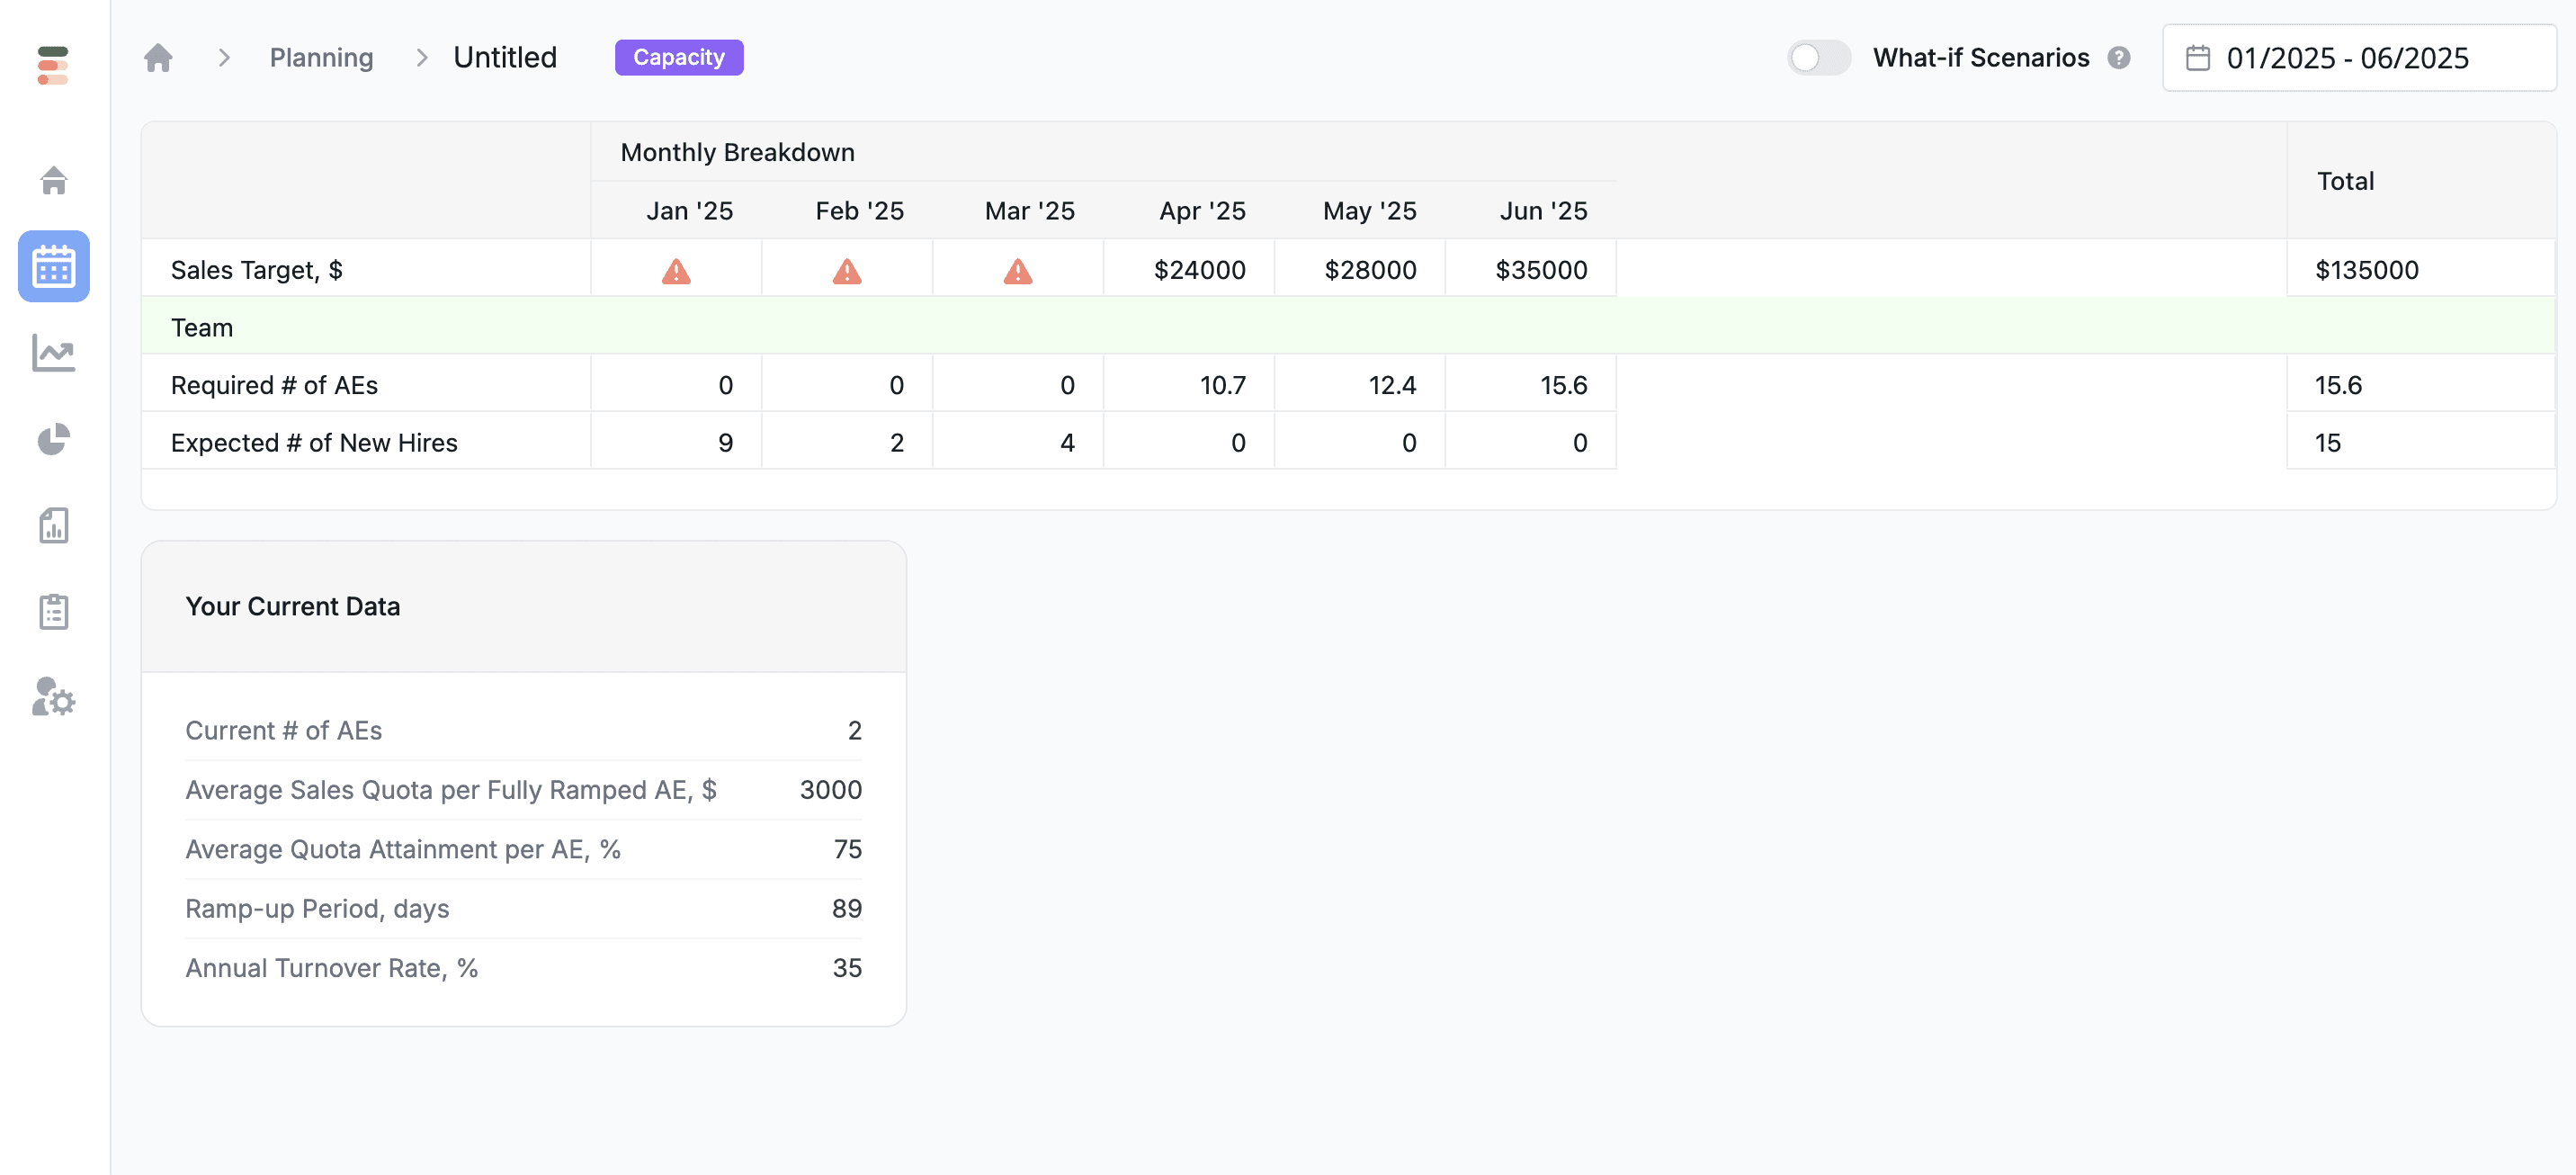
Task: Click the Total column header
Action: pyautogui.click(x=2345, y=181)
